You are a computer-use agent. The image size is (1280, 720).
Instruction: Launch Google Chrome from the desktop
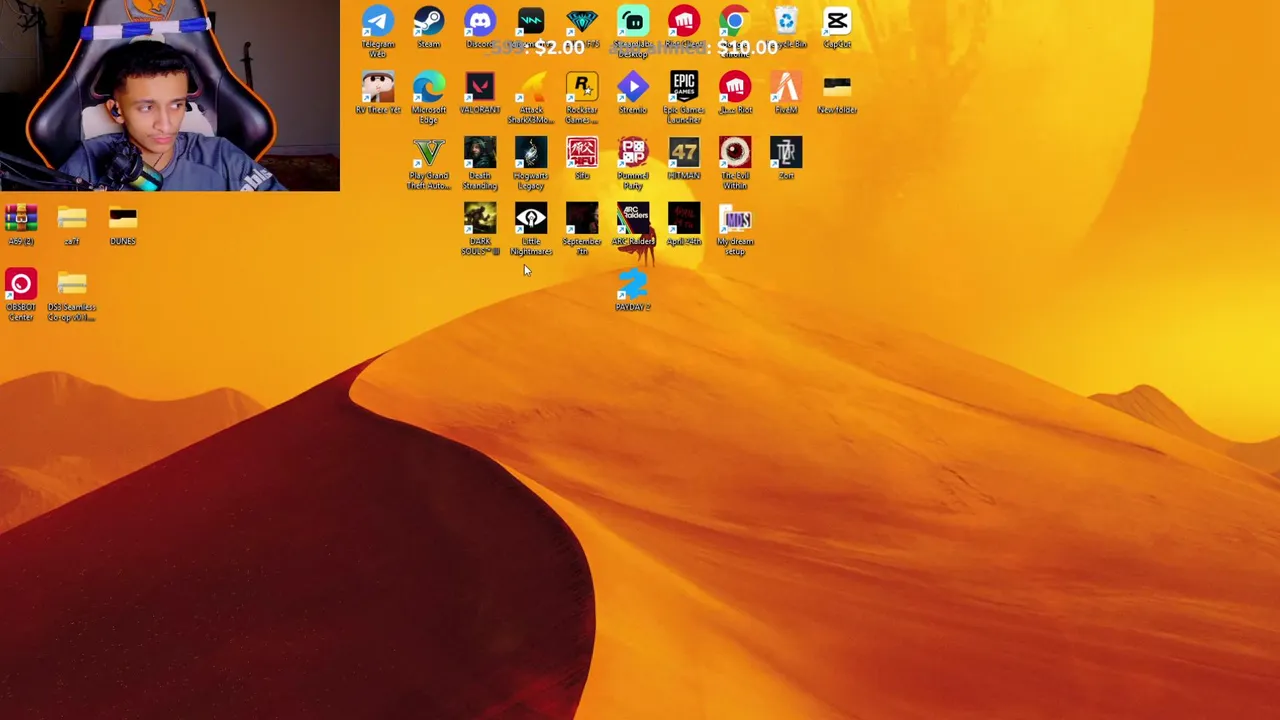point(735,28)
